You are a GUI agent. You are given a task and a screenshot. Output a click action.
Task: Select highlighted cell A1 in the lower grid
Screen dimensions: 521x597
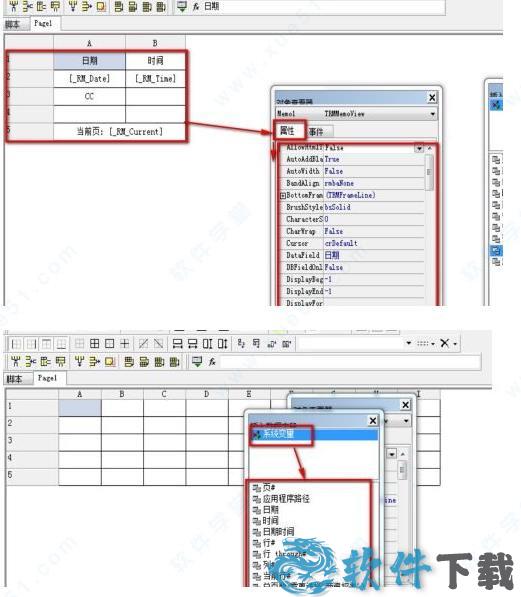(x=80, y=408)
